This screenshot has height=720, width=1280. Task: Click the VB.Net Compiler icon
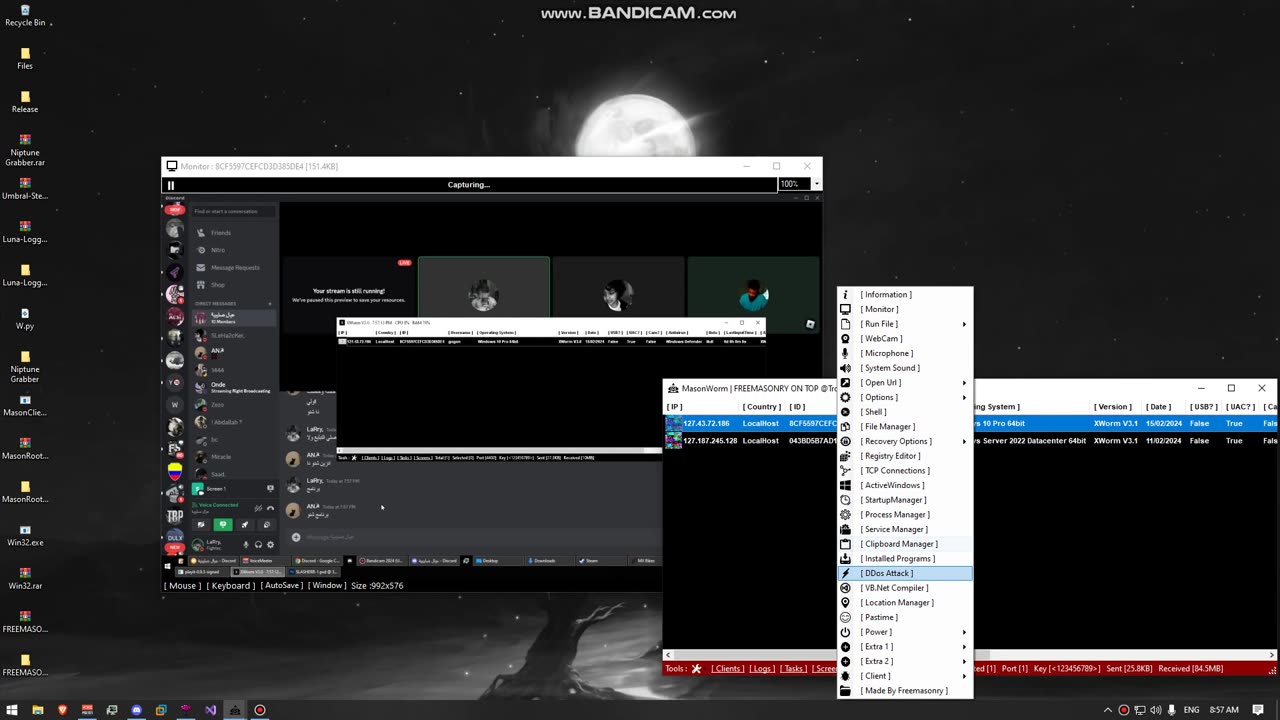pos(845,588)
